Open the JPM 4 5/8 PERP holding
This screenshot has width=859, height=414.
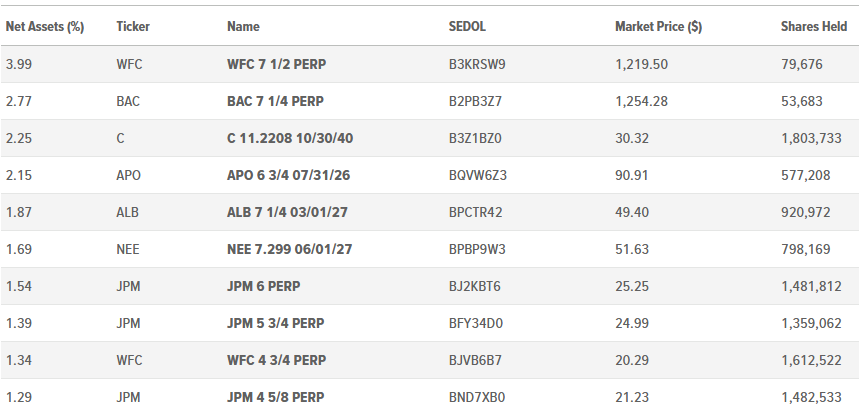pos(276,398)
